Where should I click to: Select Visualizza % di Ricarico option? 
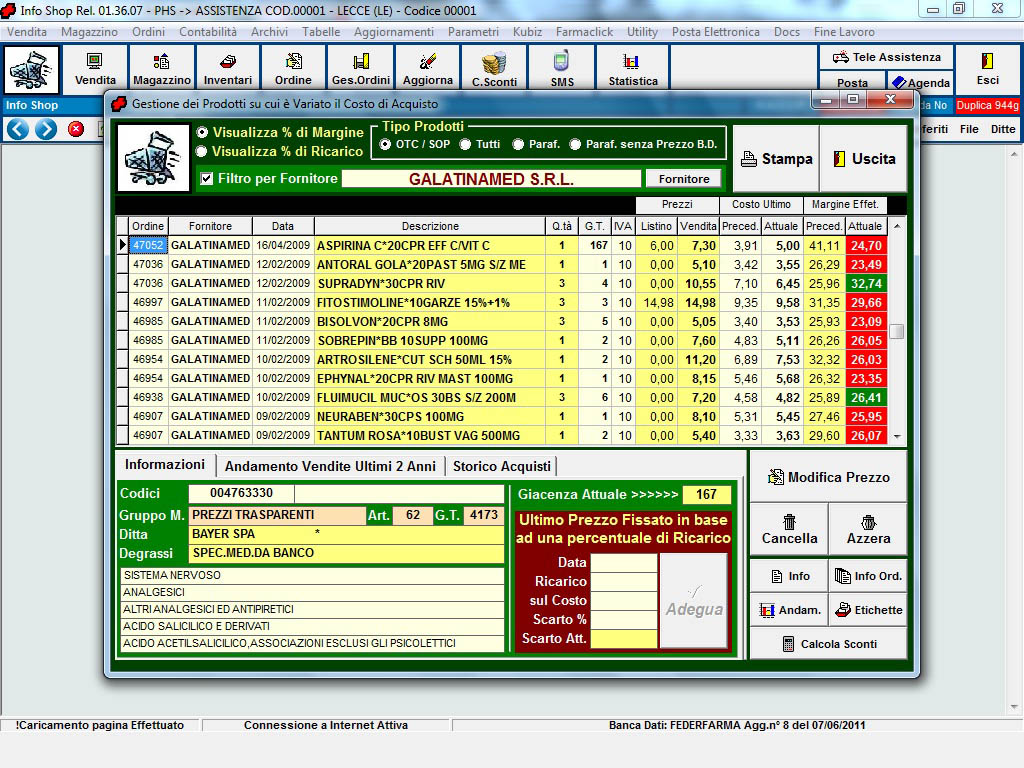pos(203,152)
